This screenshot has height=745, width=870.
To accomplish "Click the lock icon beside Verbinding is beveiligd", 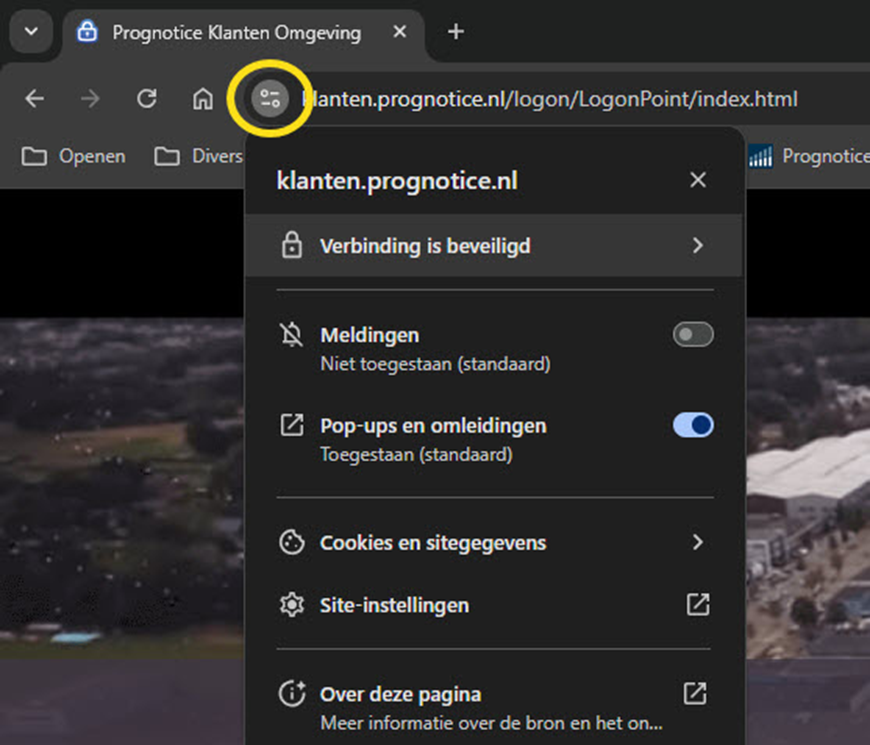I will pyautogui.click(x=291, y=245).
